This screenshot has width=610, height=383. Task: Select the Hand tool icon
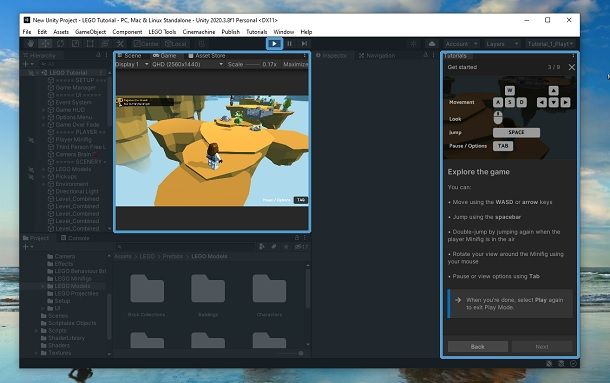[x=30, y=44]
